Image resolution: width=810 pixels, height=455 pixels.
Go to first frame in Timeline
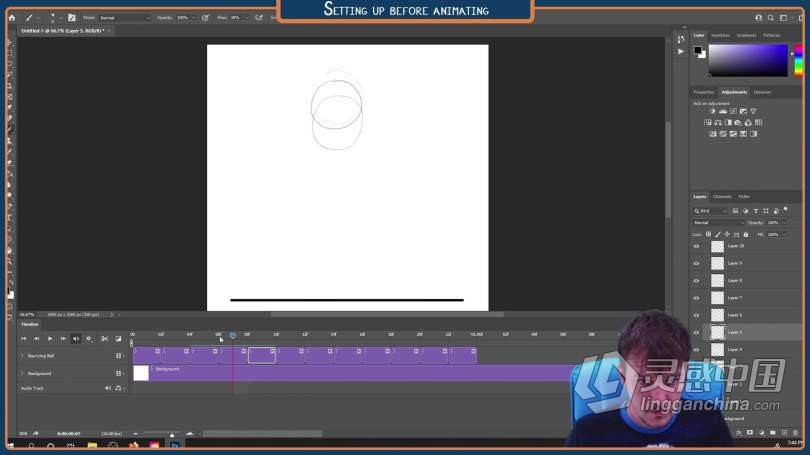point(23,339)
